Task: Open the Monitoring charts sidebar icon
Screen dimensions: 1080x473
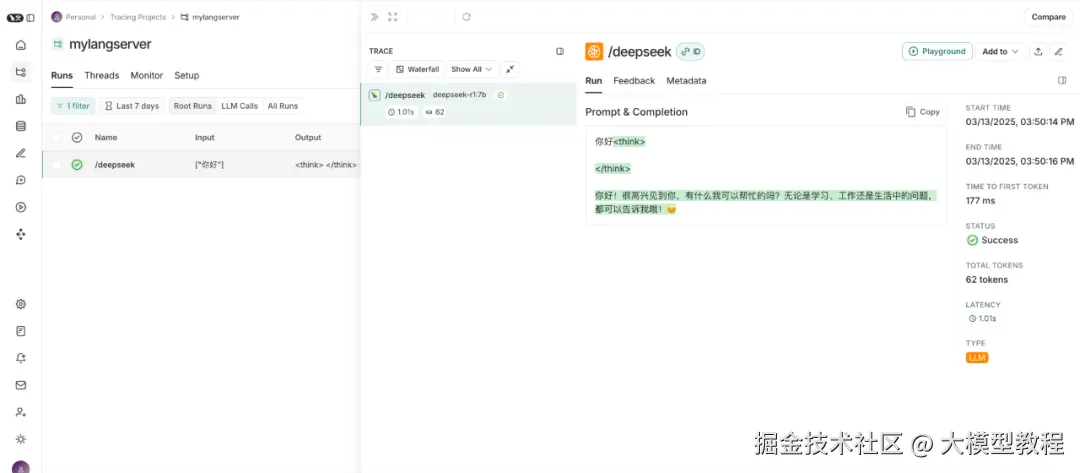Action: click(x=21, y=99)
